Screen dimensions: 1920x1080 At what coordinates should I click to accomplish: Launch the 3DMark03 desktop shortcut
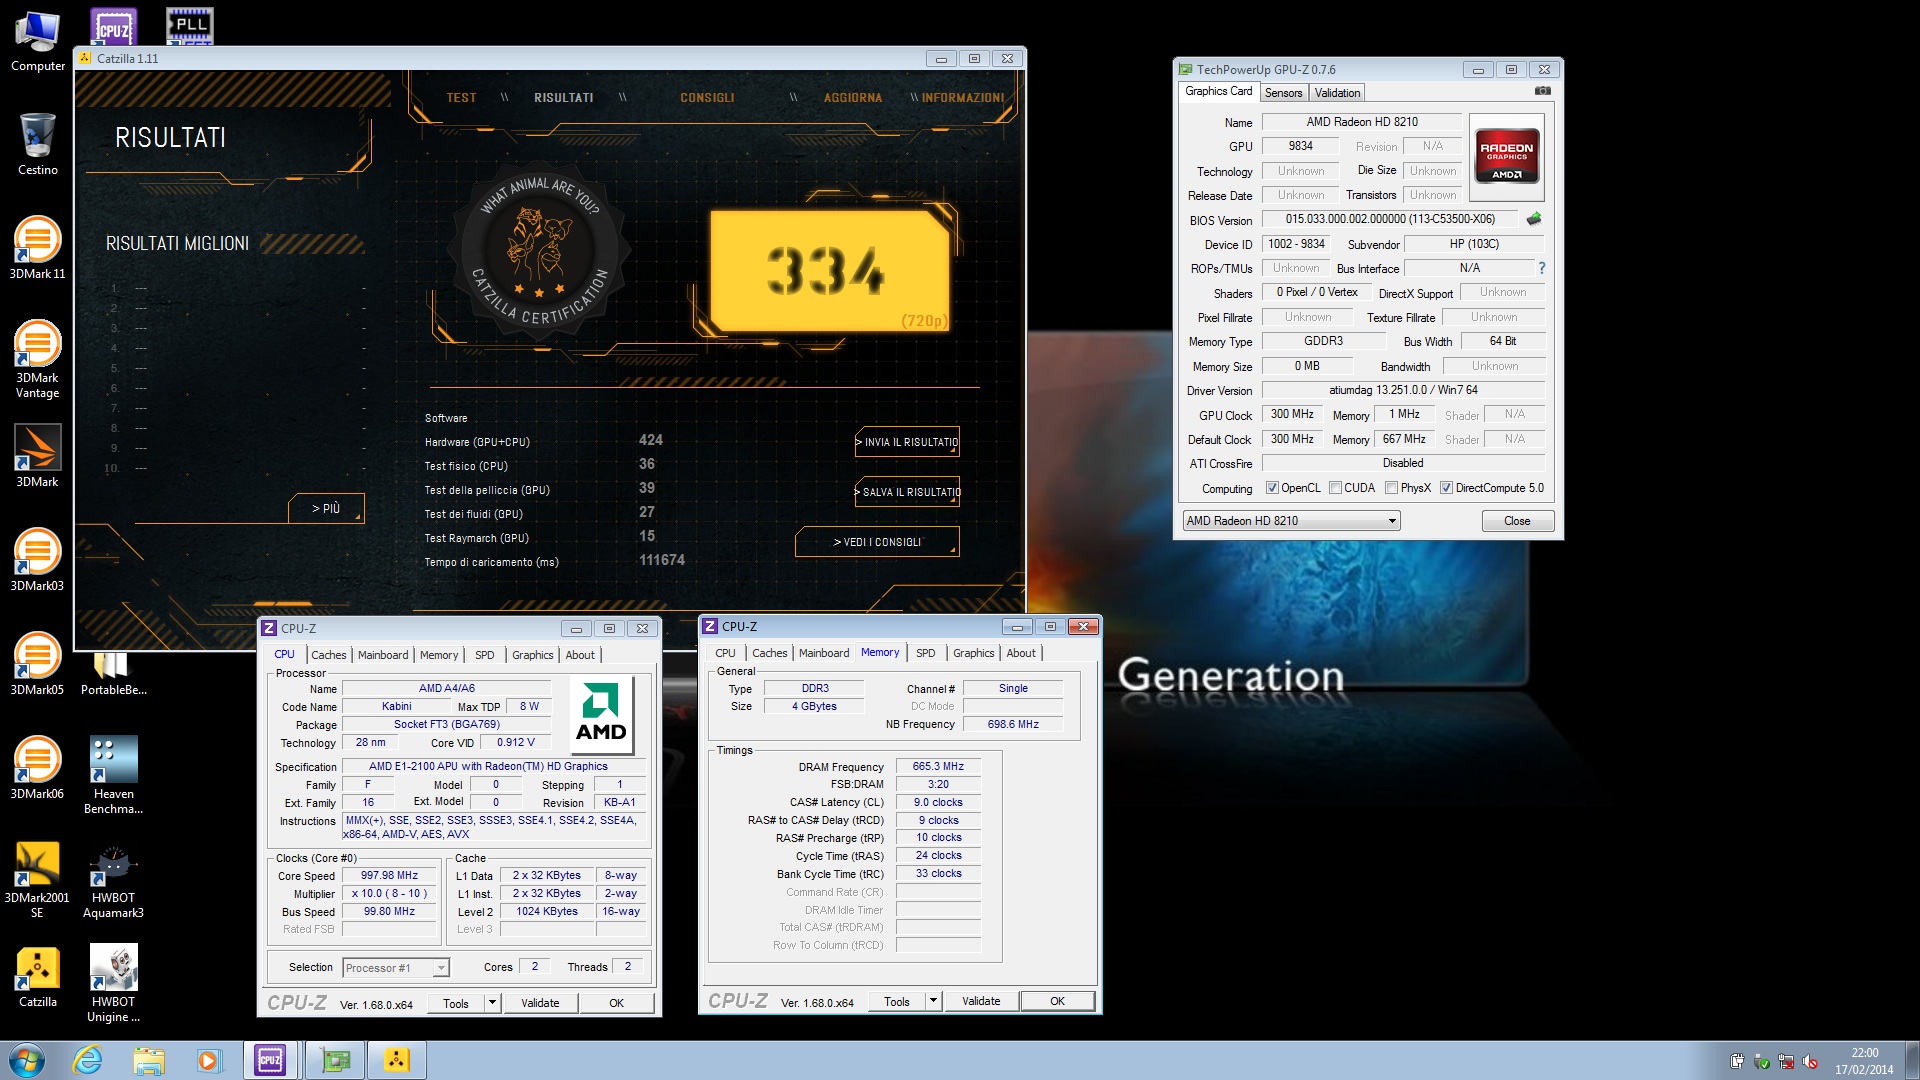click(x=38, y=560)
